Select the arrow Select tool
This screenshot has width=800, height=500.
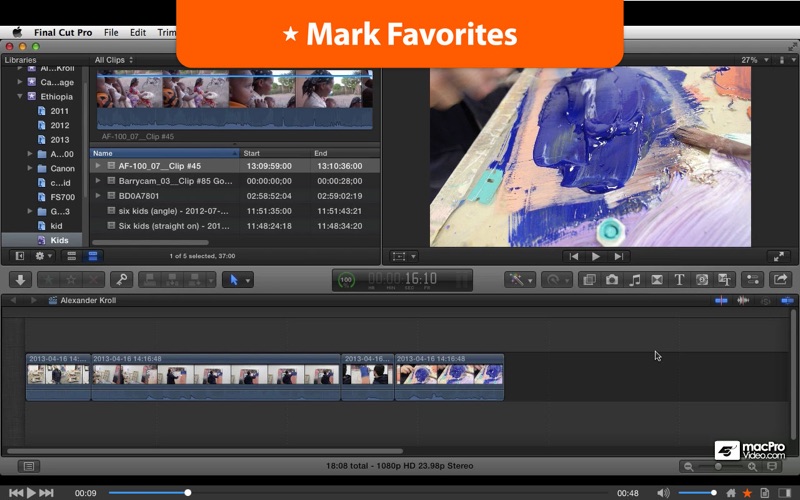234,280
